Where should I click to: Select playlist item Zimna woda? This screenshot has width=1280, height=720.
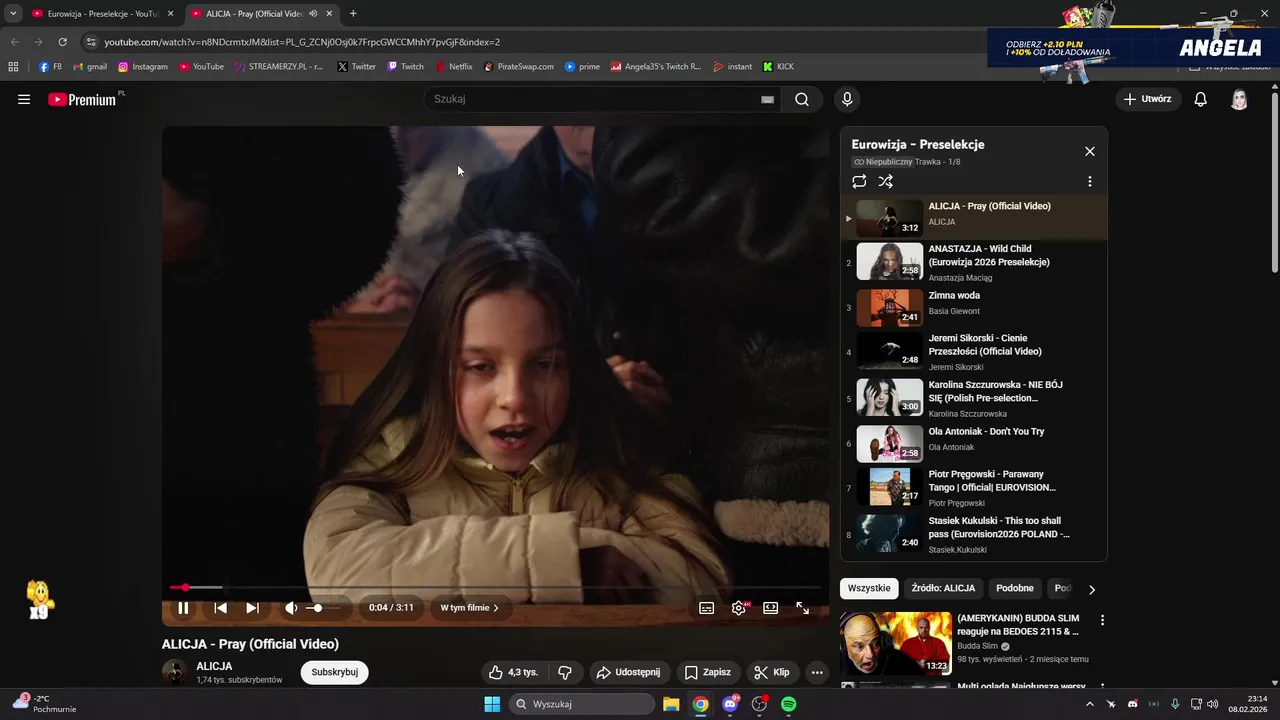pyautogui.click(x=973, y=307)
